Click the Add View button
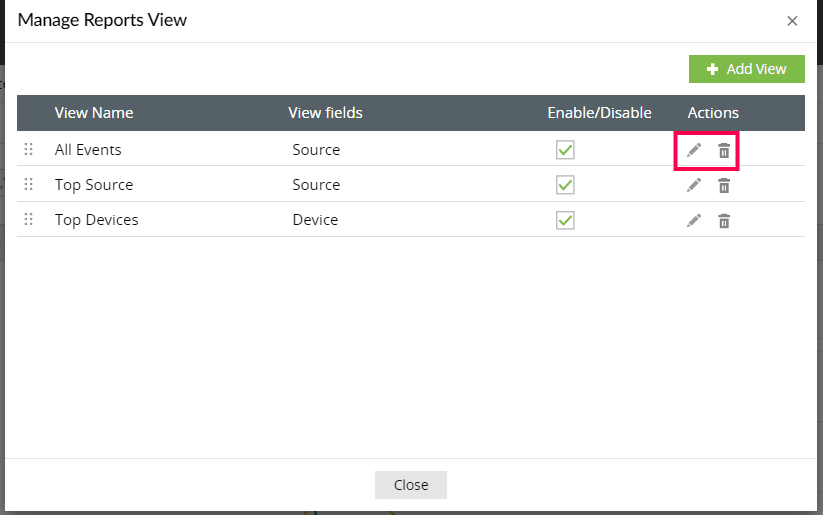Viewport: 823px width, 515px height. pos(746,69)
